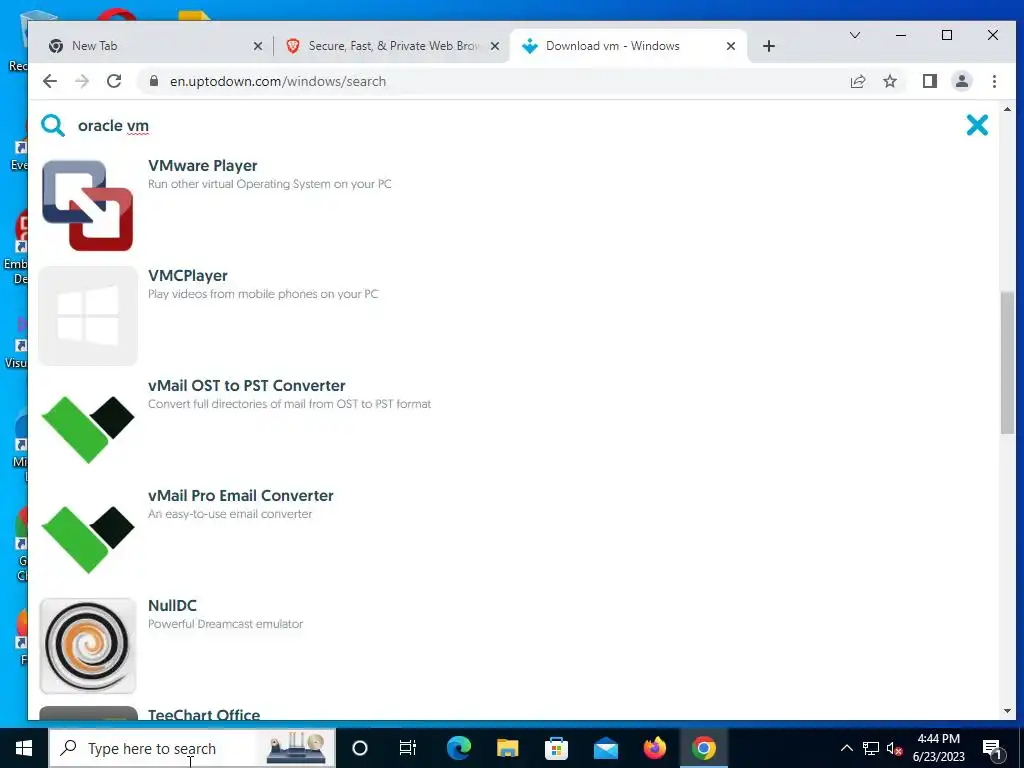This screenshot has height=768, width=1024.
Task: Open the TeeChart Office result
Action: pos(204,714)
